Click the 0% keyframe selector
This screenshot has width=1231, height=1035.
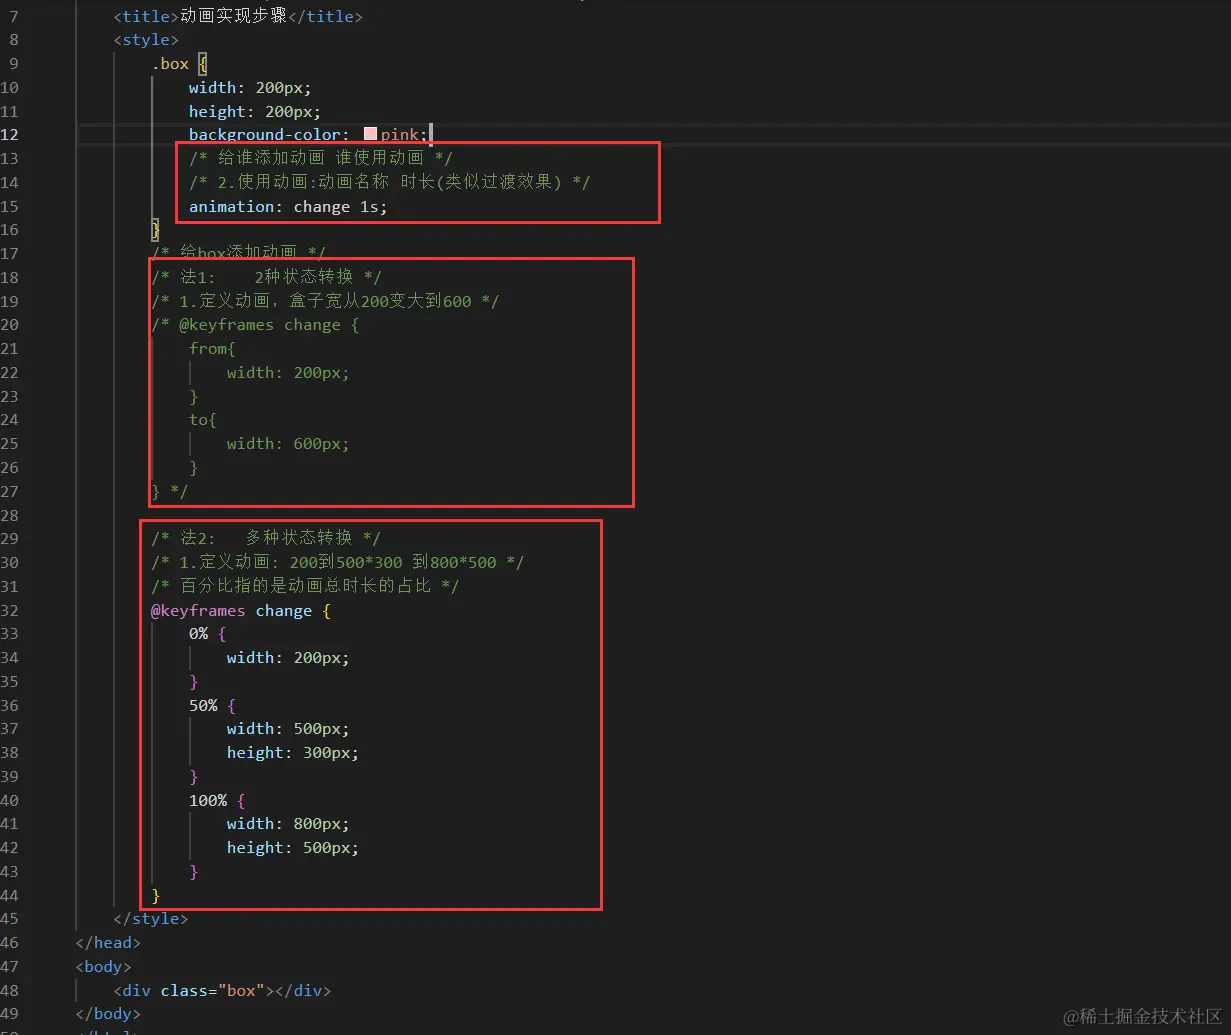(198, 634)
